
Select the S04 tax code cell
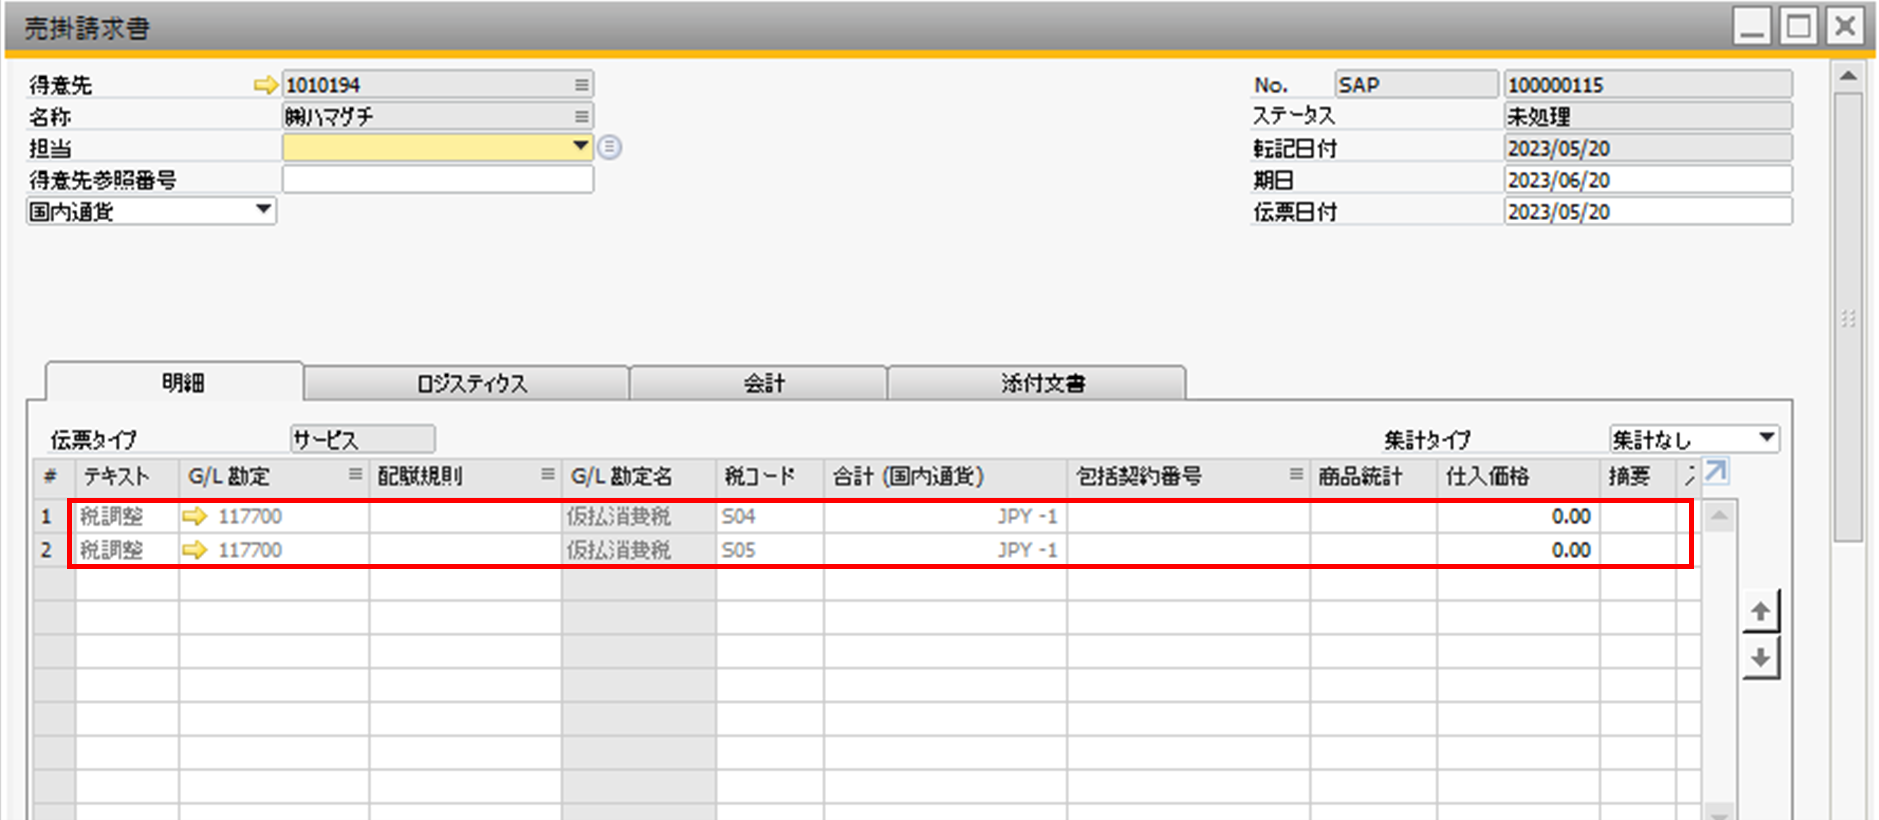pyautogui.click(x=769, y=517)
